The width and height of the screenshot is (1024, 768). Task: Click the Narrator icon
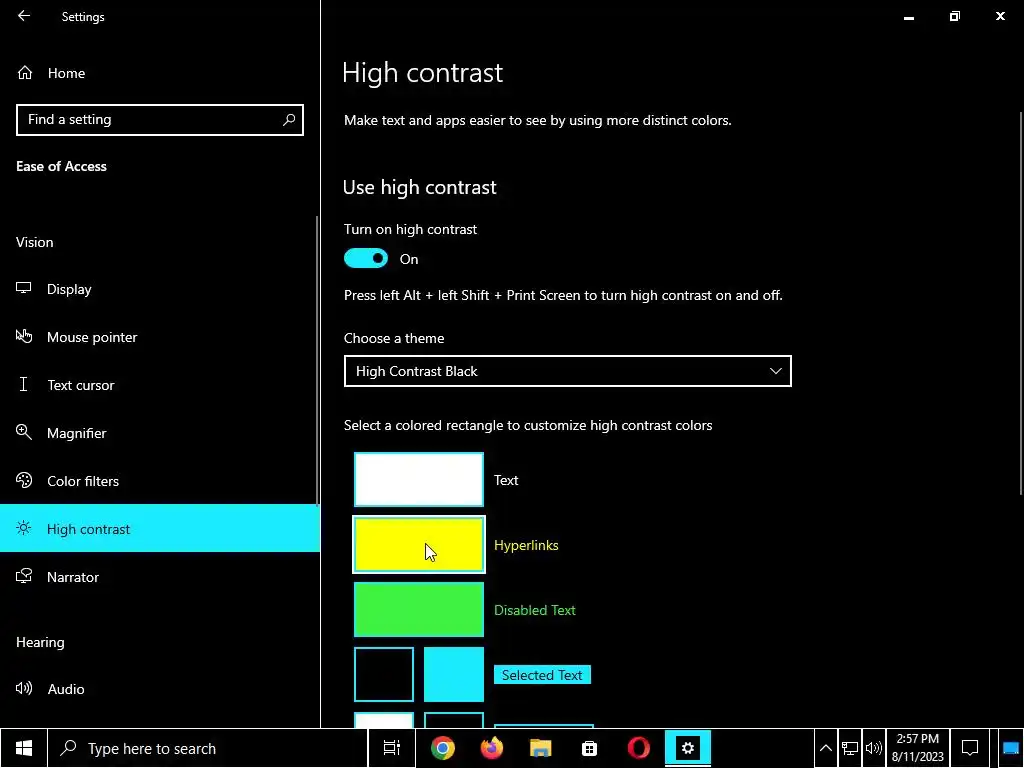pyautogui.click(x=24, y=576)
